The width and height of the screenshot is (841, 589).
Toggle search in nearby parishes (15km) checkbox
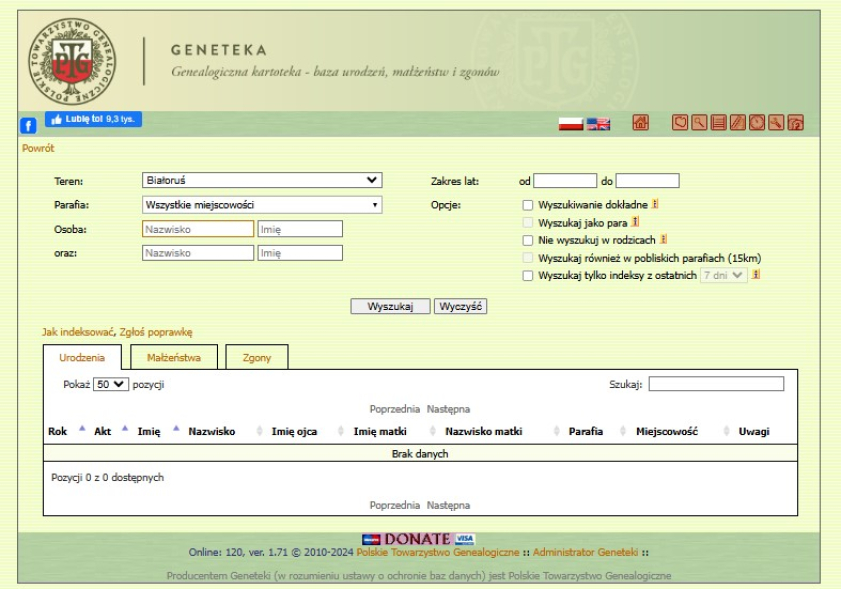point(528,258)
